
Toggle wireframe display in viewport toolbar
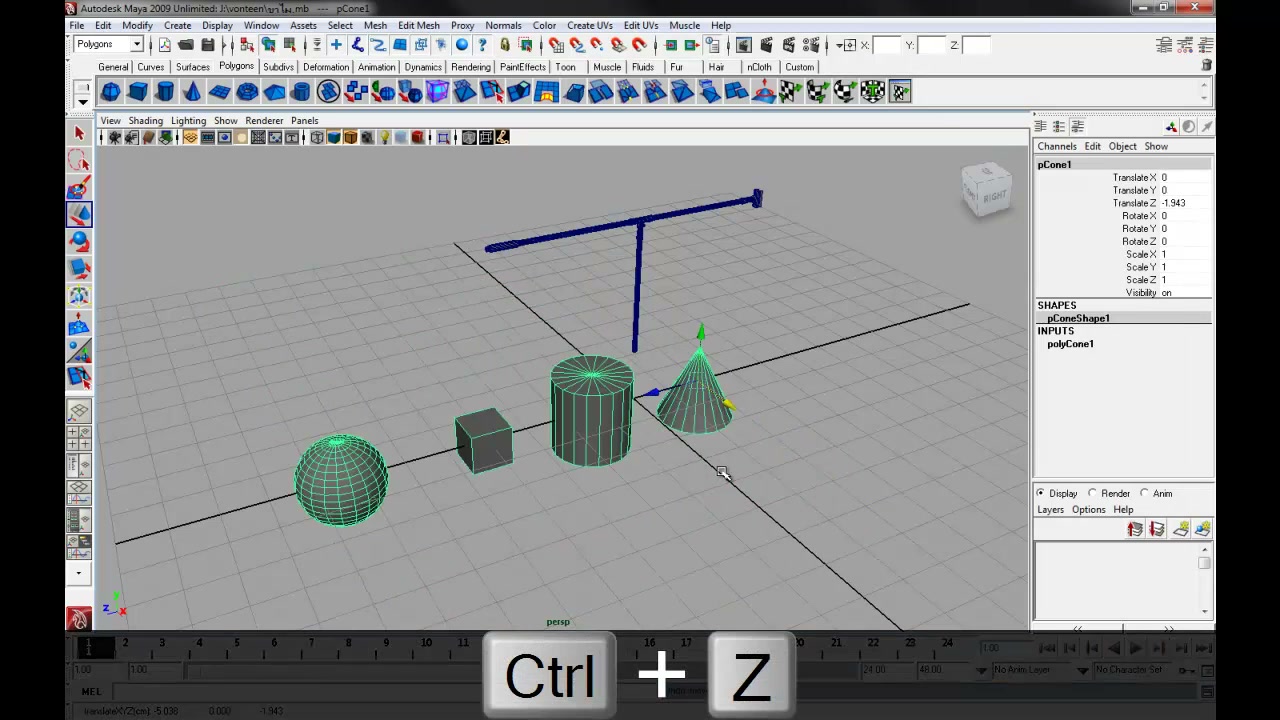317,137
